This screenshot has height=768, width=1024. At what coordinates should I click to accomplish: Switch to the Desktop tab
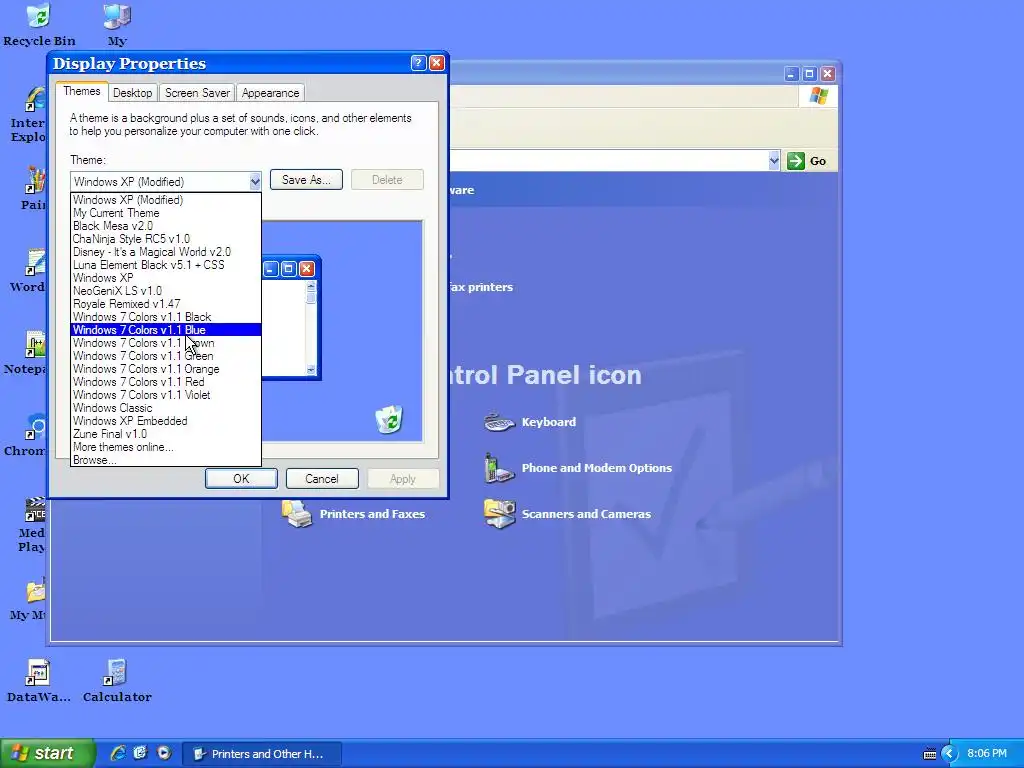(x=133, y=93)
